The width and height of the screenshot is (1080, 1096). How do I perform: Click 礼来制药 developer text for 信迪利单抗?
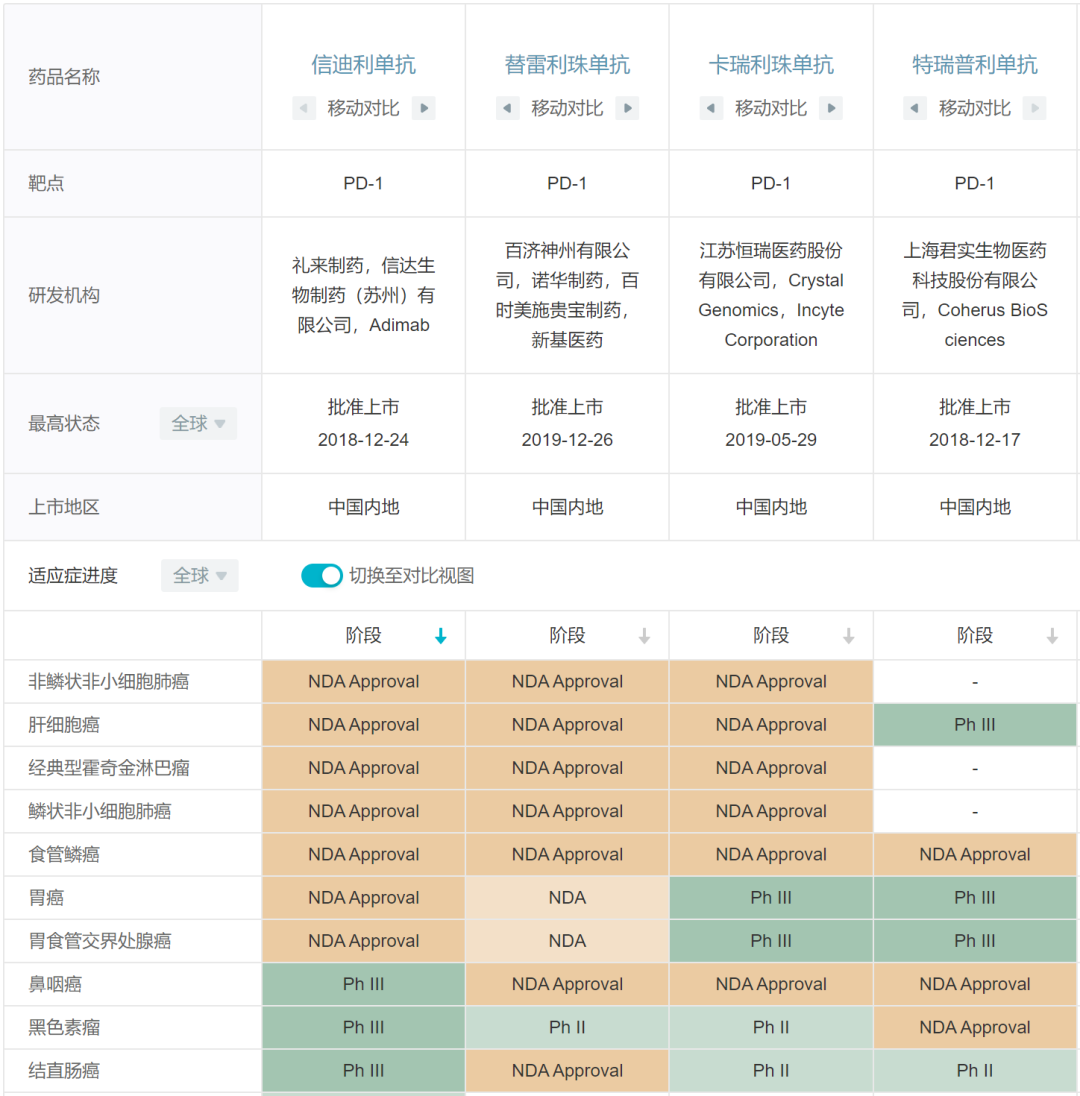(327, 266)
